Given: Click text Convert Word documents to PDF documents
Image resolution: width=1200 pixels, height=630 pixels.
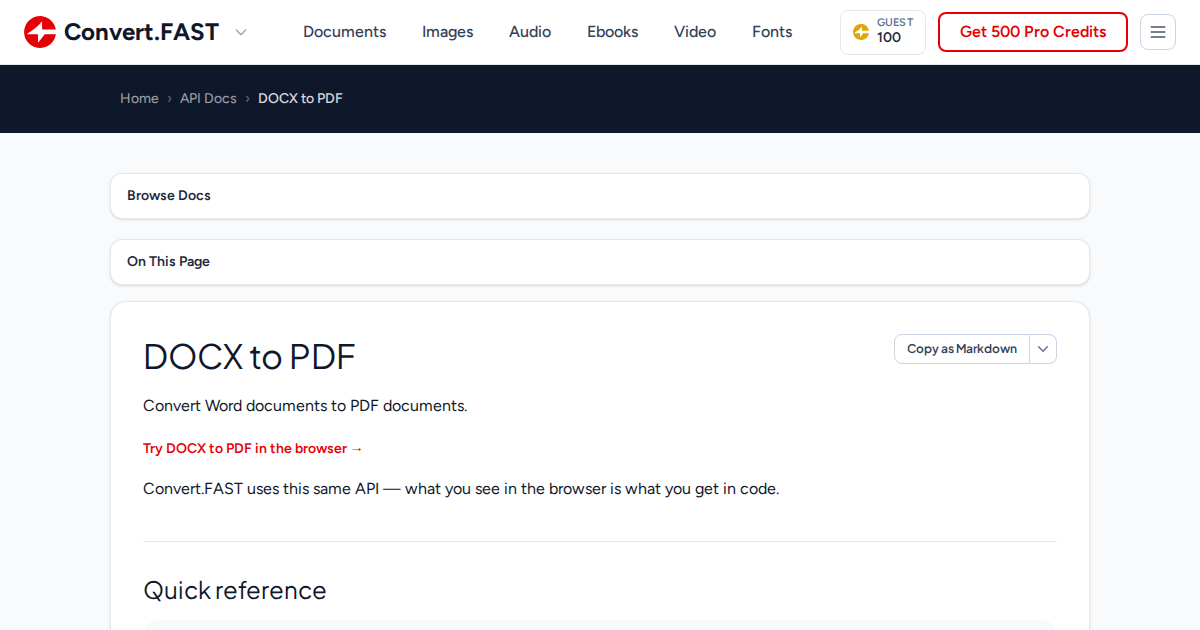Looking at the screenshot, I should (x=305, y=406).
